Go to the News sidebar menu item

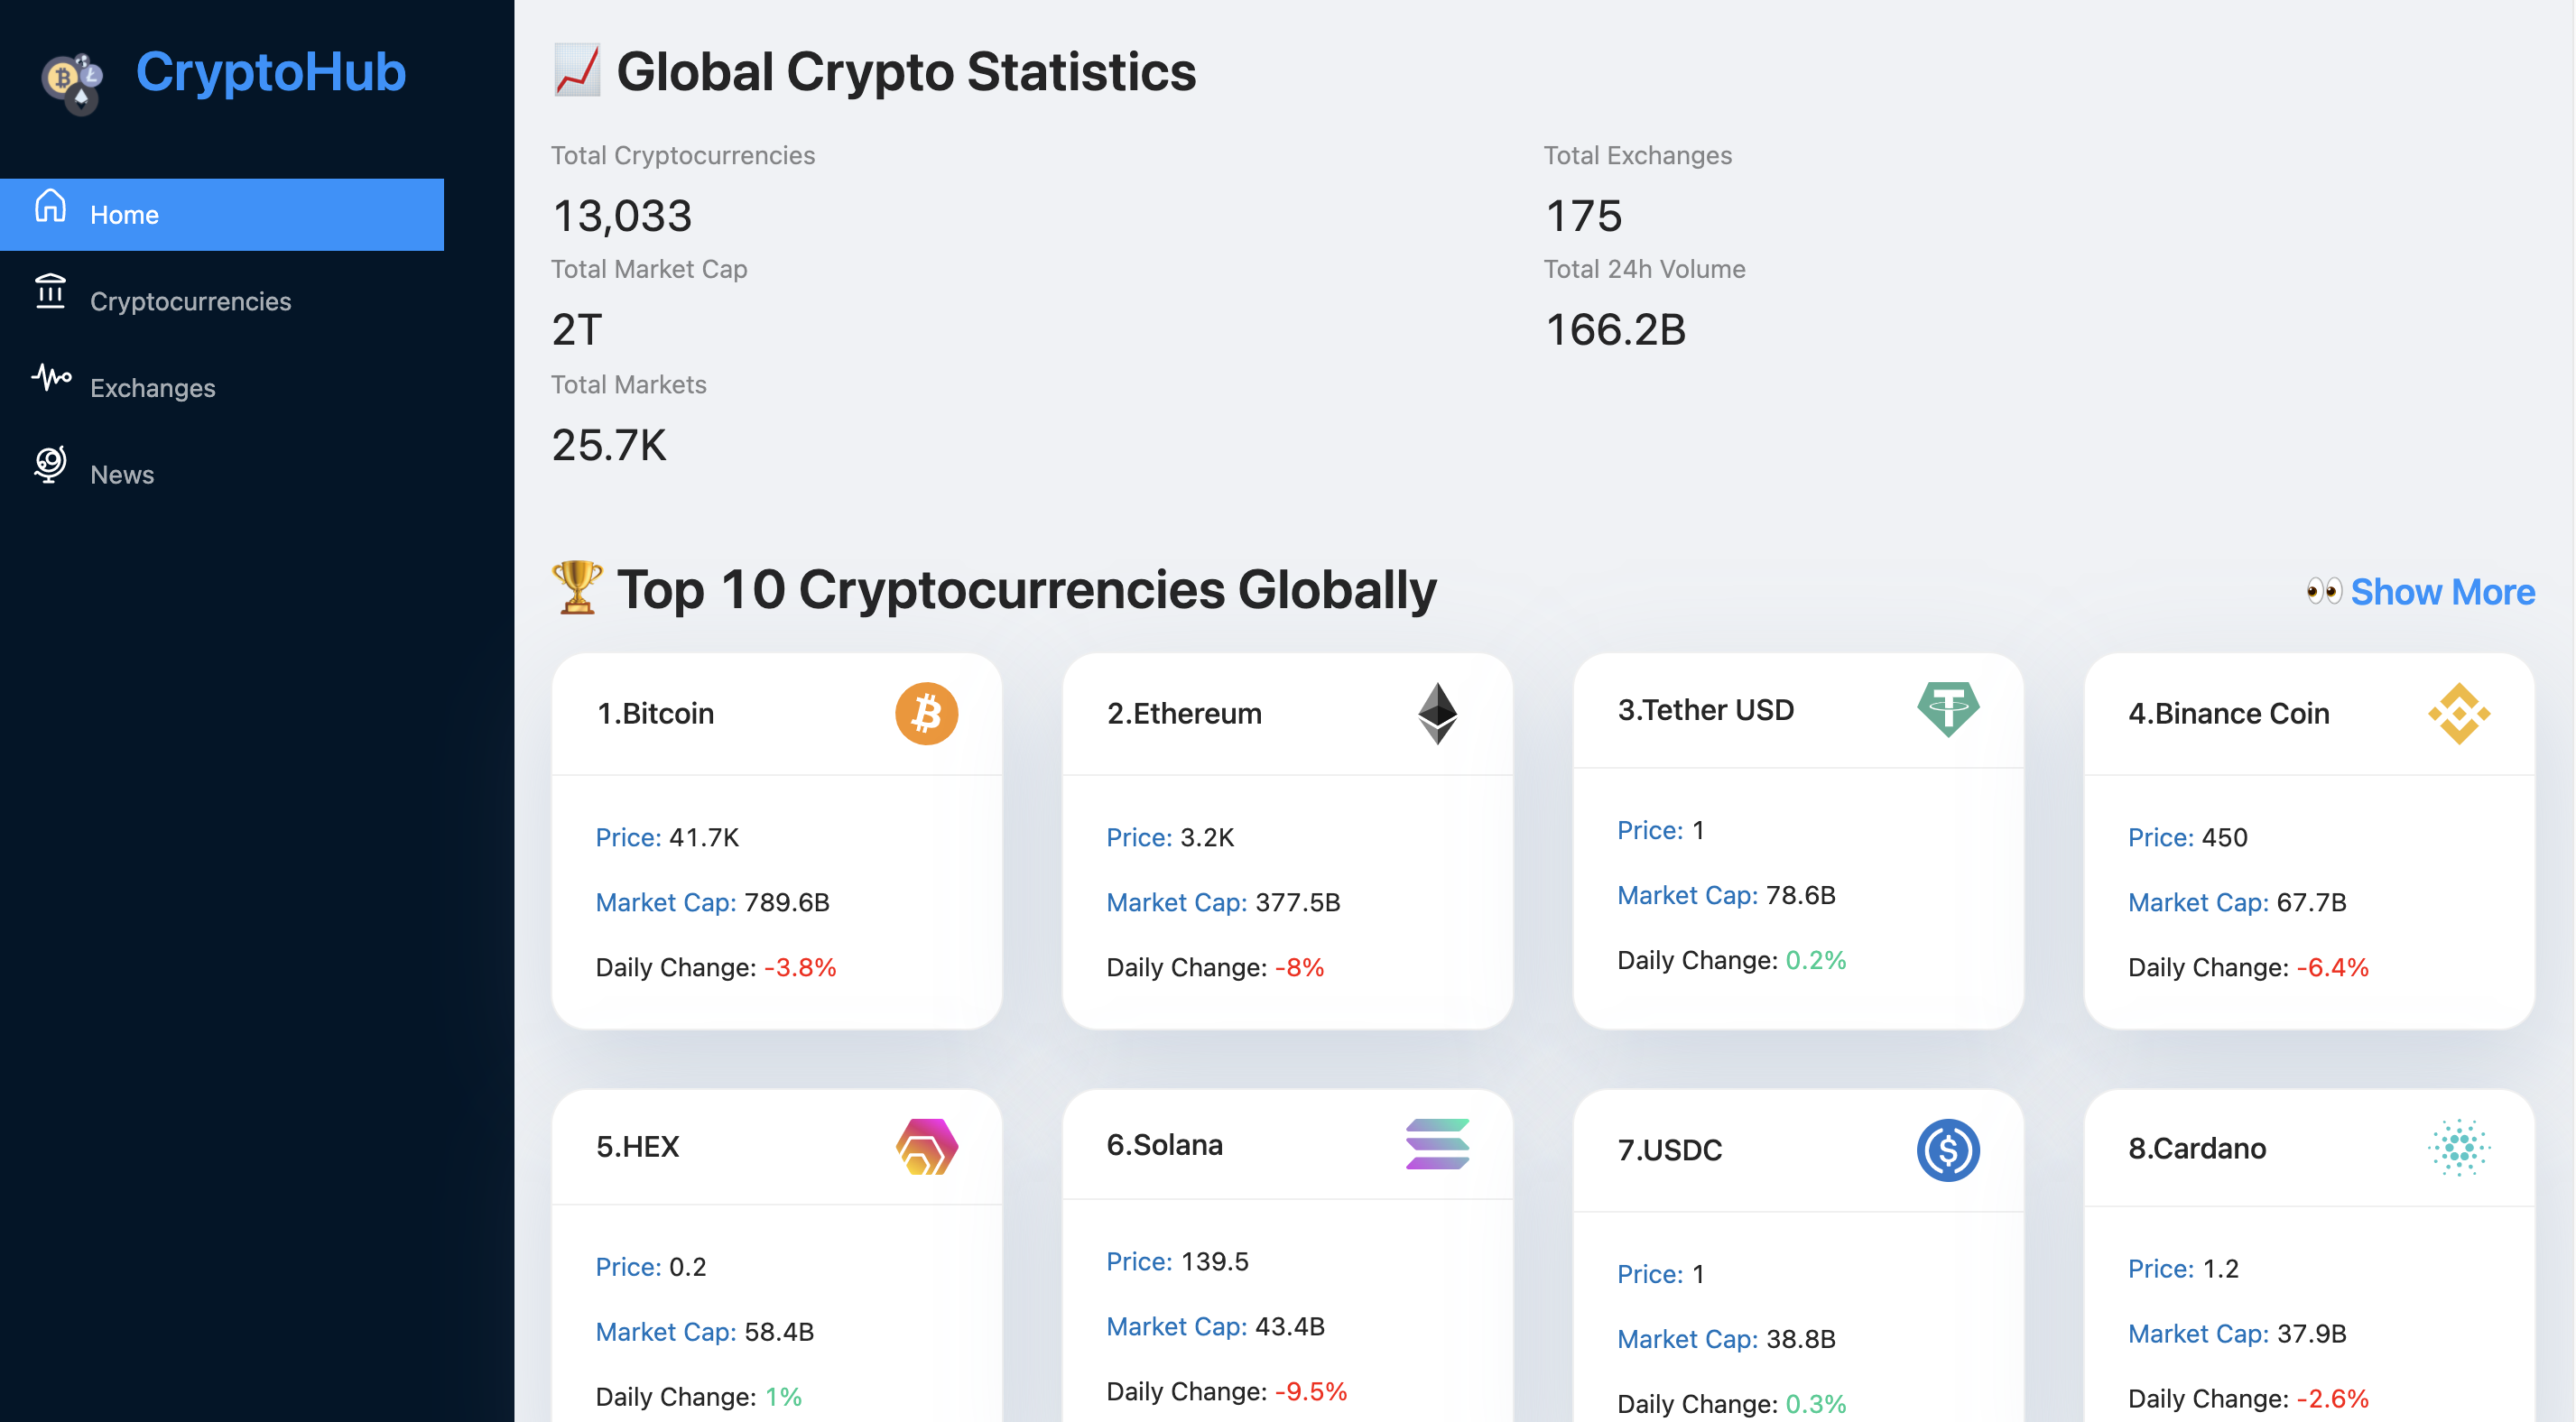point(122,474)
